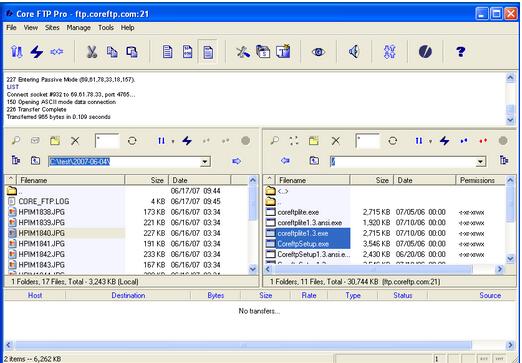522x363 pixels.
Task: Open the Site Manager icon
Action: point(17,52)
